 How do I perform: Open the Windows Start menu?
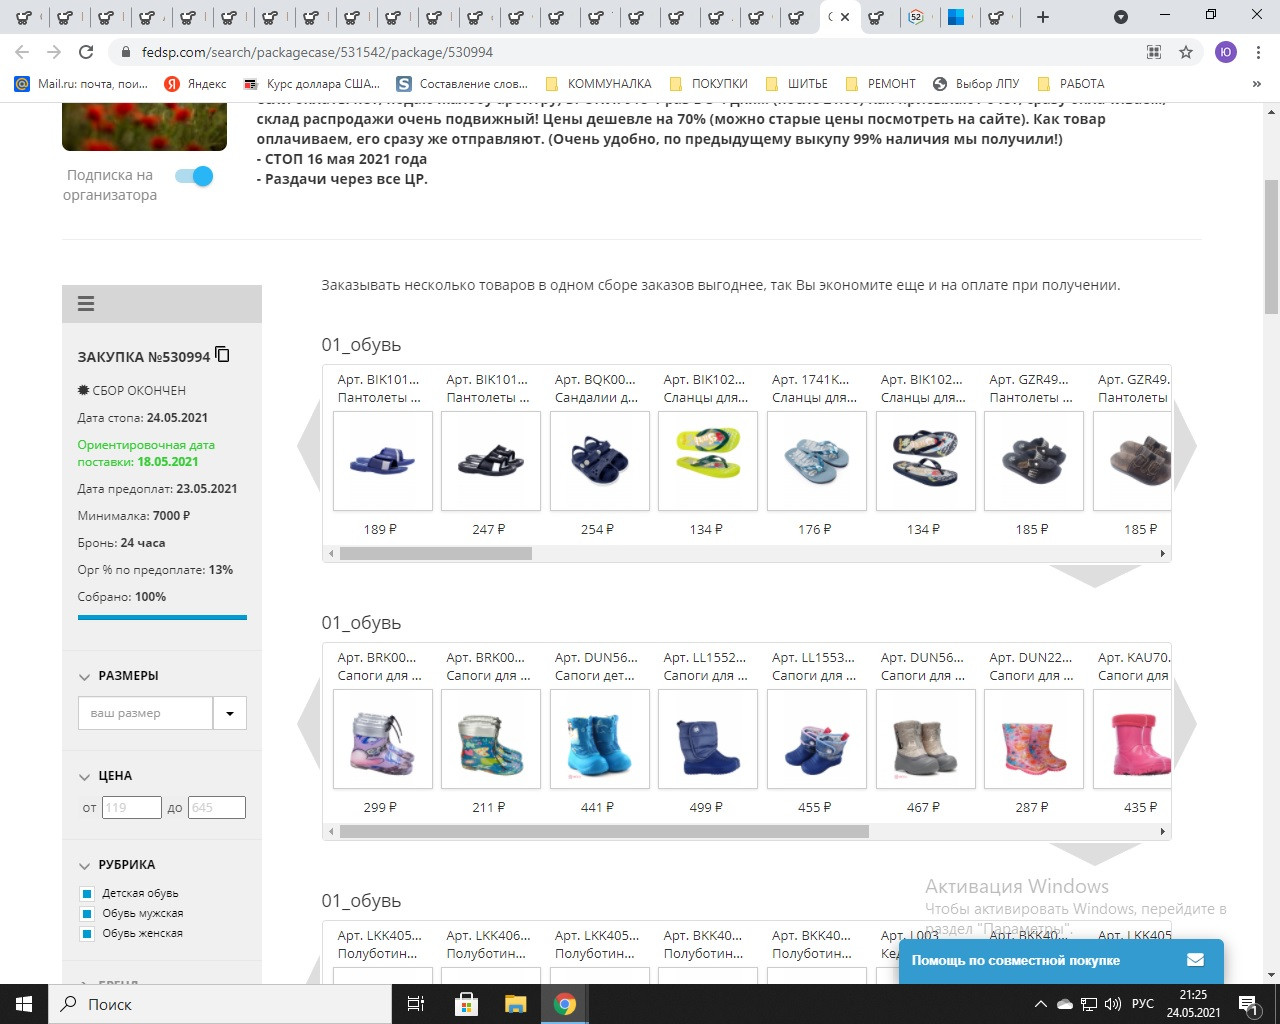[24, 1004]
